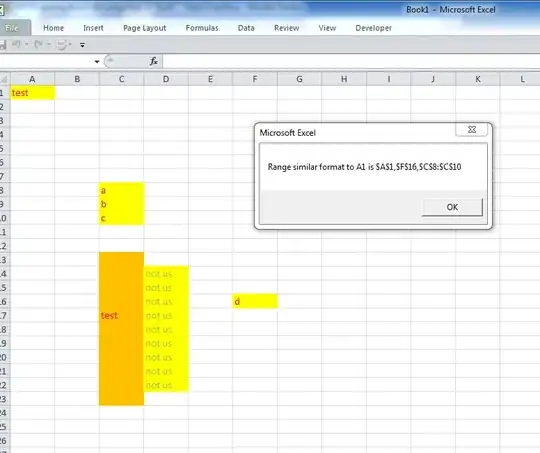Image resolution: width=540 pixels, height=453 pixels.
Task: Open the File tab
Action: (x=13, y=28)
